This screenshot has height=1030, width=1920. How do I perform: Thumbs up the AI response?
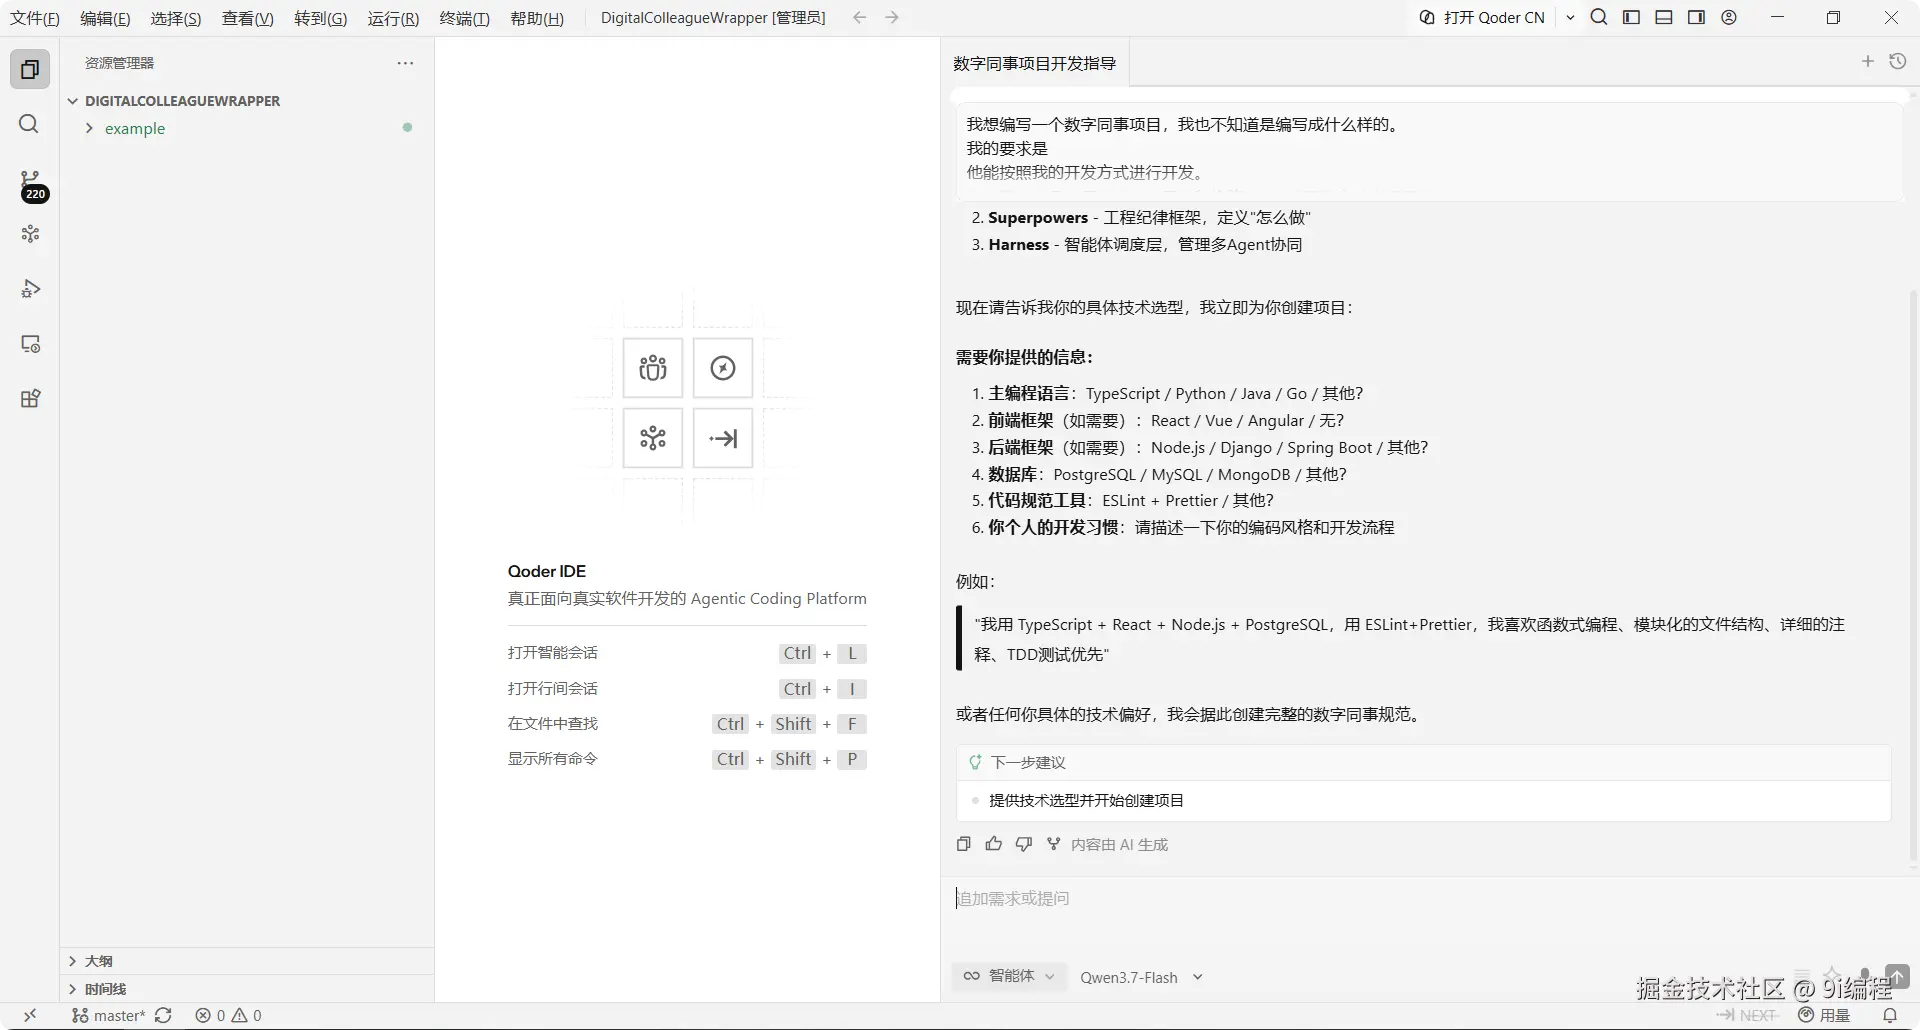(x=993, y=844)
